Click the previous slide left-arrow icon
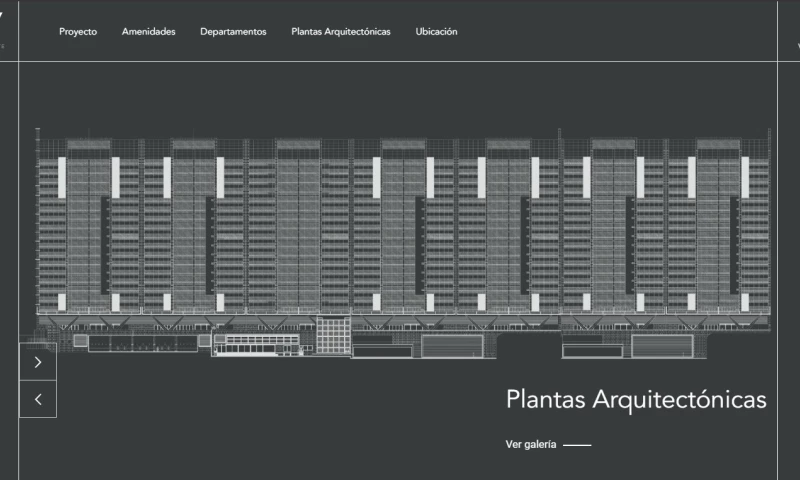Image resolution: width=800 pixels, height=480 pixels. click(38, 399)
